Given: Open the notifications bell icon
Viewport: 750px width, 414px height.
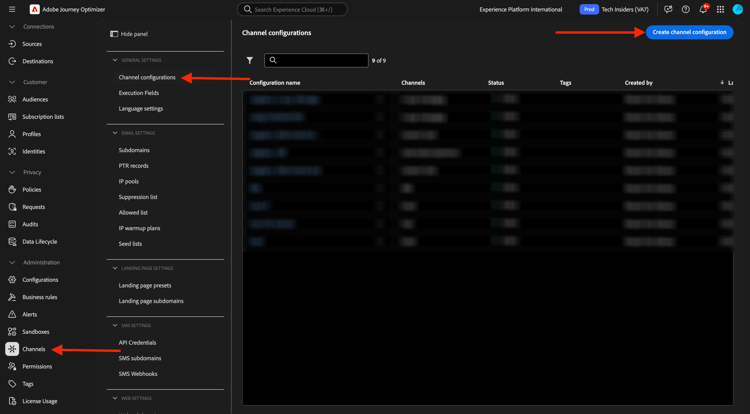Looking at the screenshot, I should [x=703, y=9].
